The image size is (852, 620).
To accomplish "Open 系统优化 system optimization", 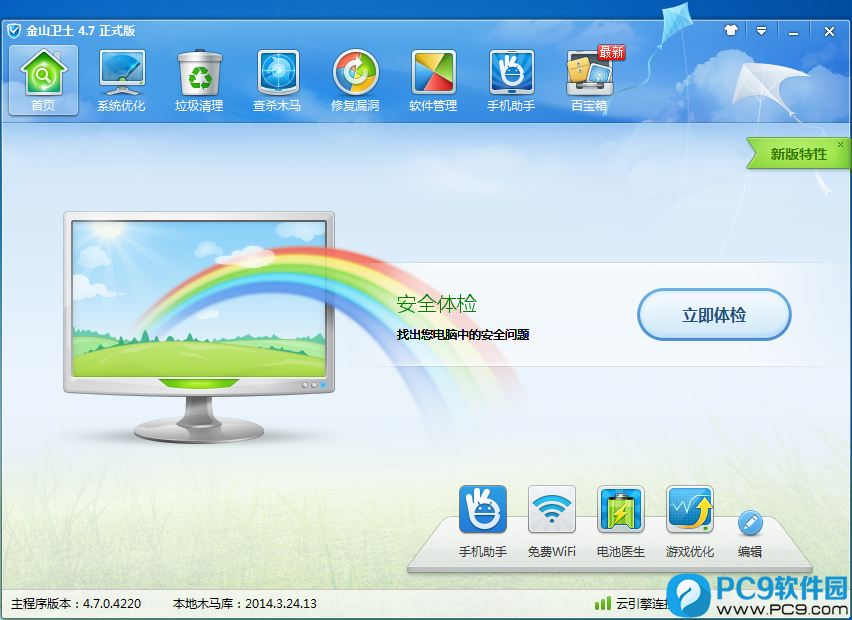I will 121,80.
